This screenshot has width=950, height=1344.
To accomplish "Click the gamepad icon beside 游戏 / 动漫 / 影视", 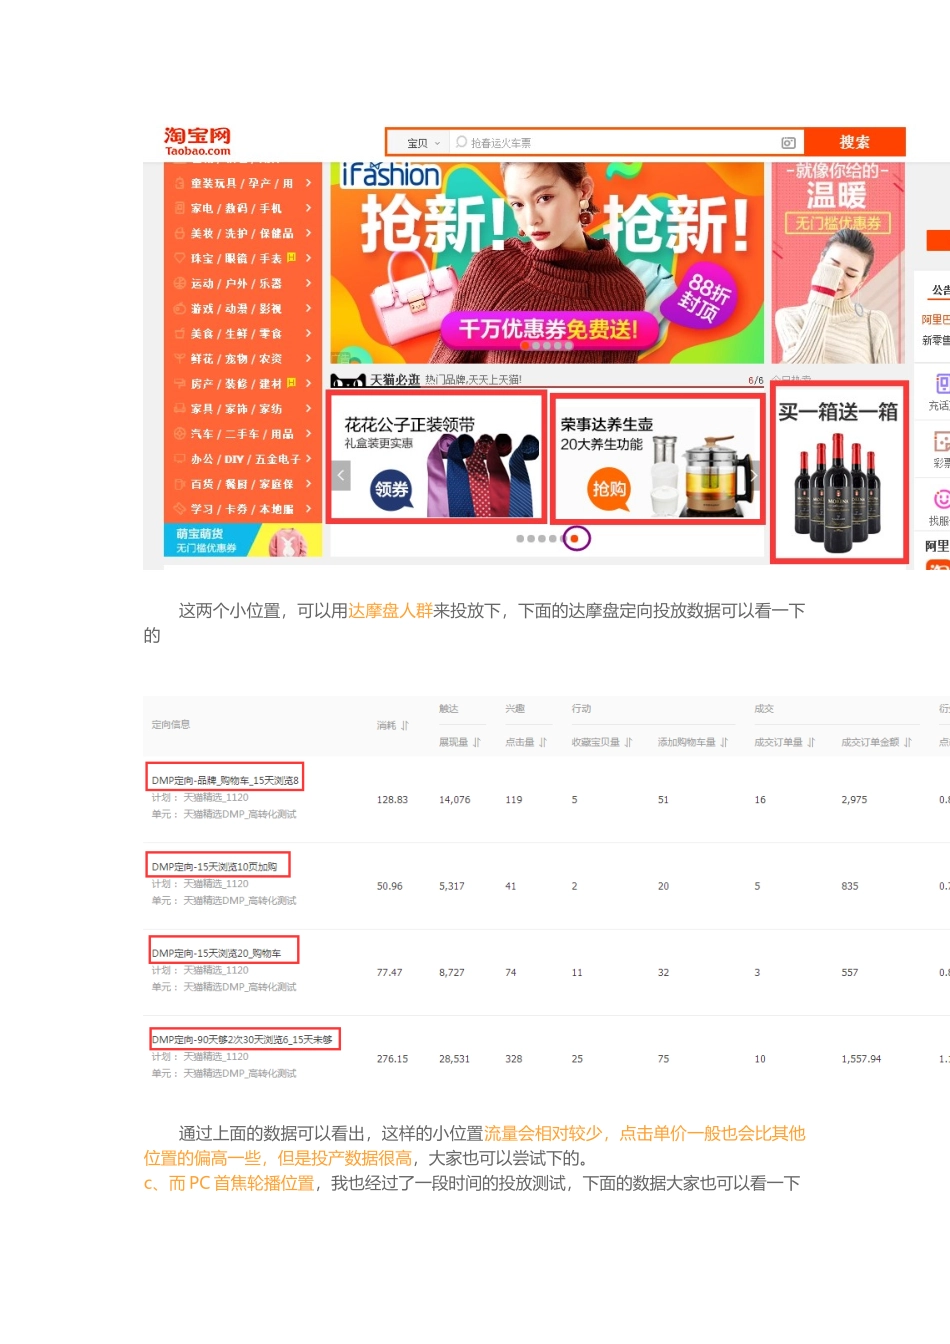I will 179,308.
